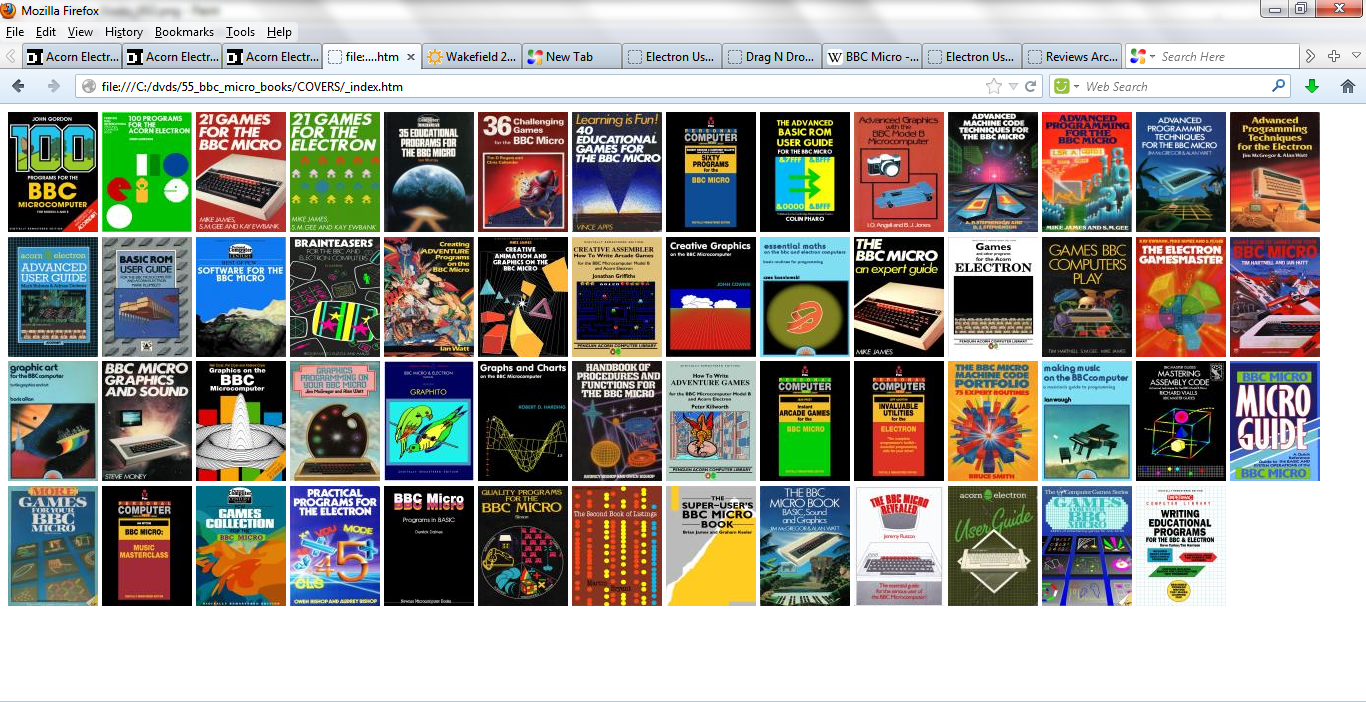Open the View menu
This screenshot has height=702, width=1366.
click(x=80, y=32)
